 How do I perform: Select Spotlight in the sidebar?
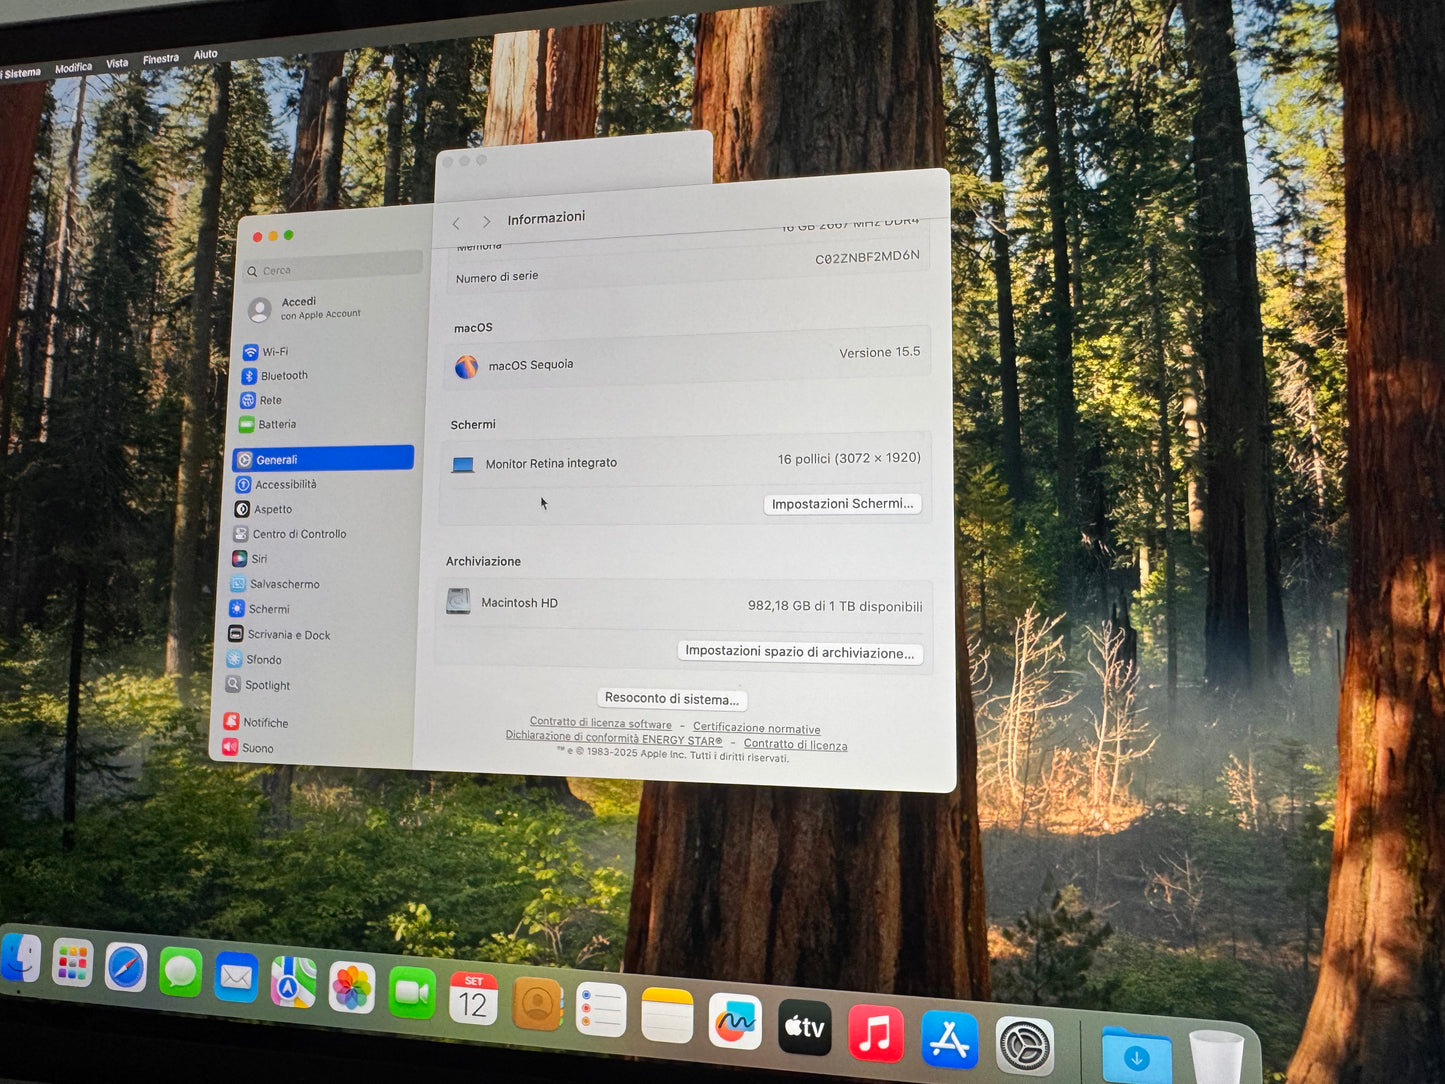pyautogui.click(x=267, y=686)
